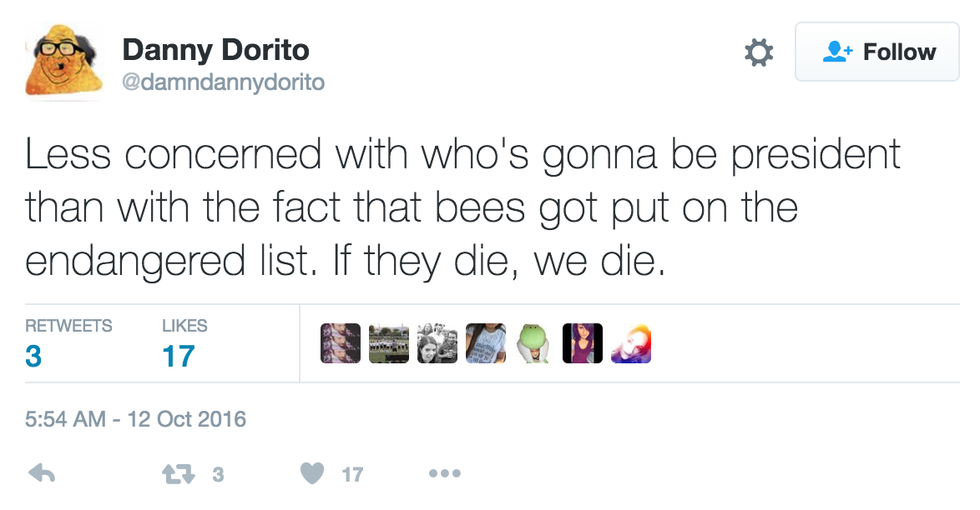
Task: Click the gear settings icon
Action: pyautogui.click(x=759, y=53)
